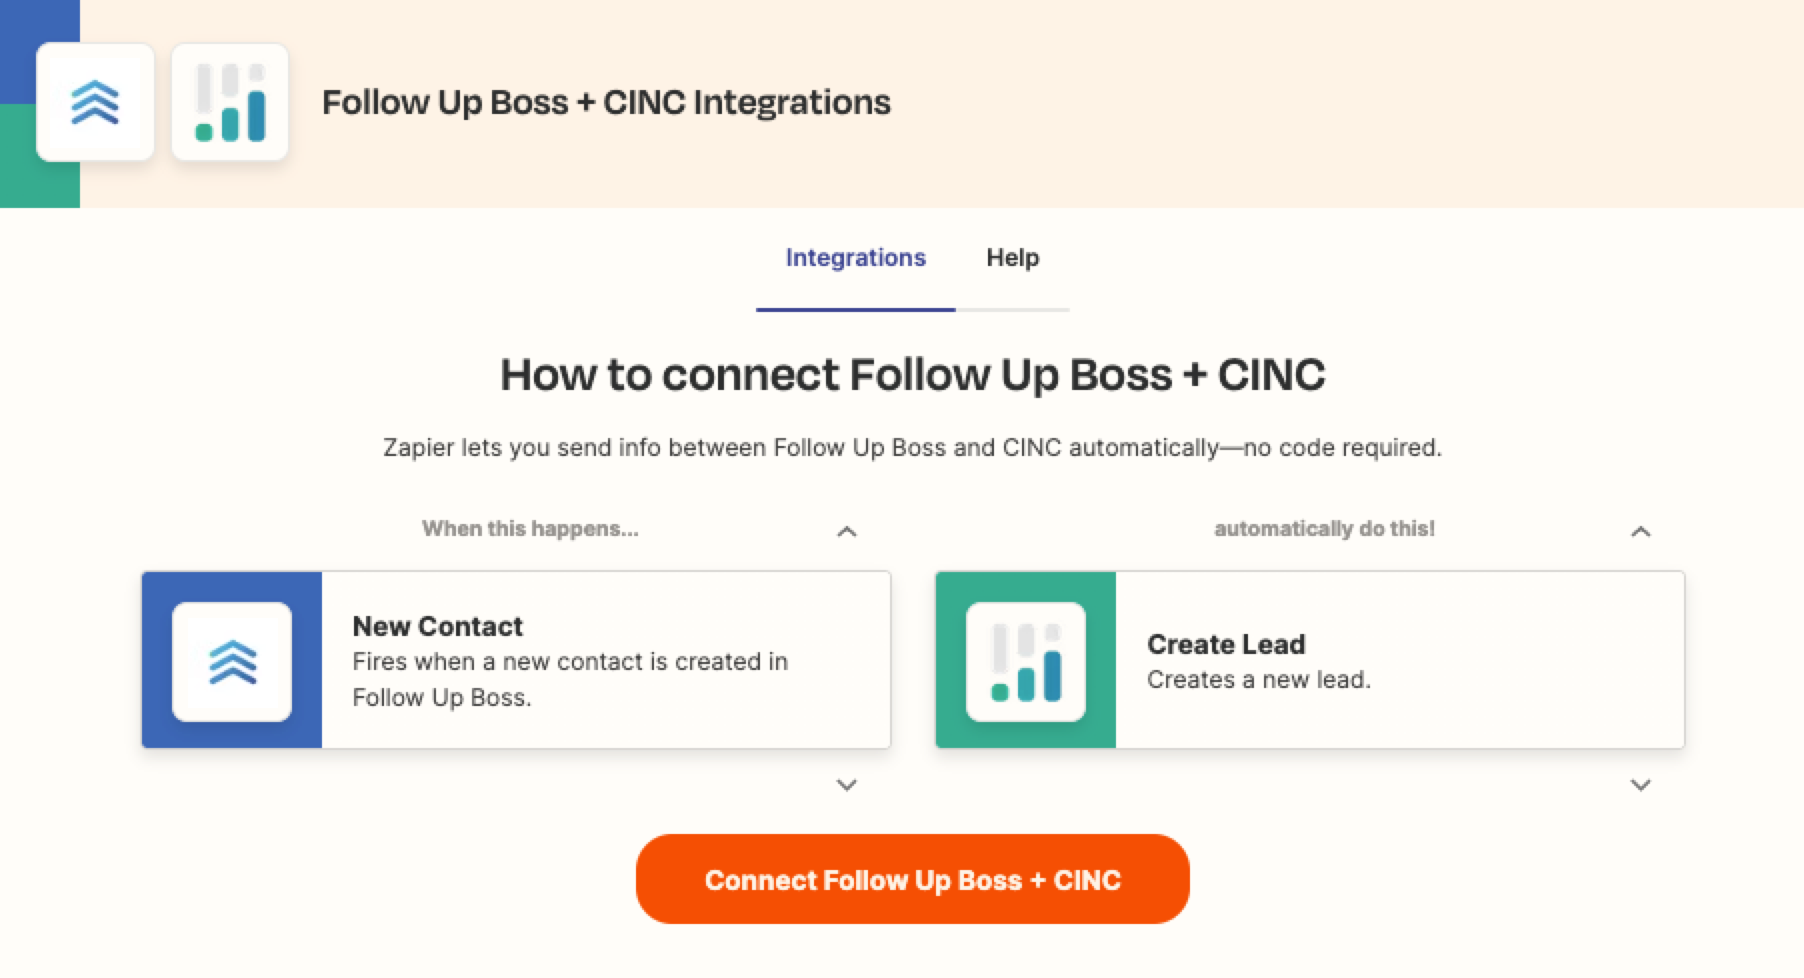This screenshot has height=978, width=1804.
Task: Select the New Contact trigger card
Action: tap(516, 660)
